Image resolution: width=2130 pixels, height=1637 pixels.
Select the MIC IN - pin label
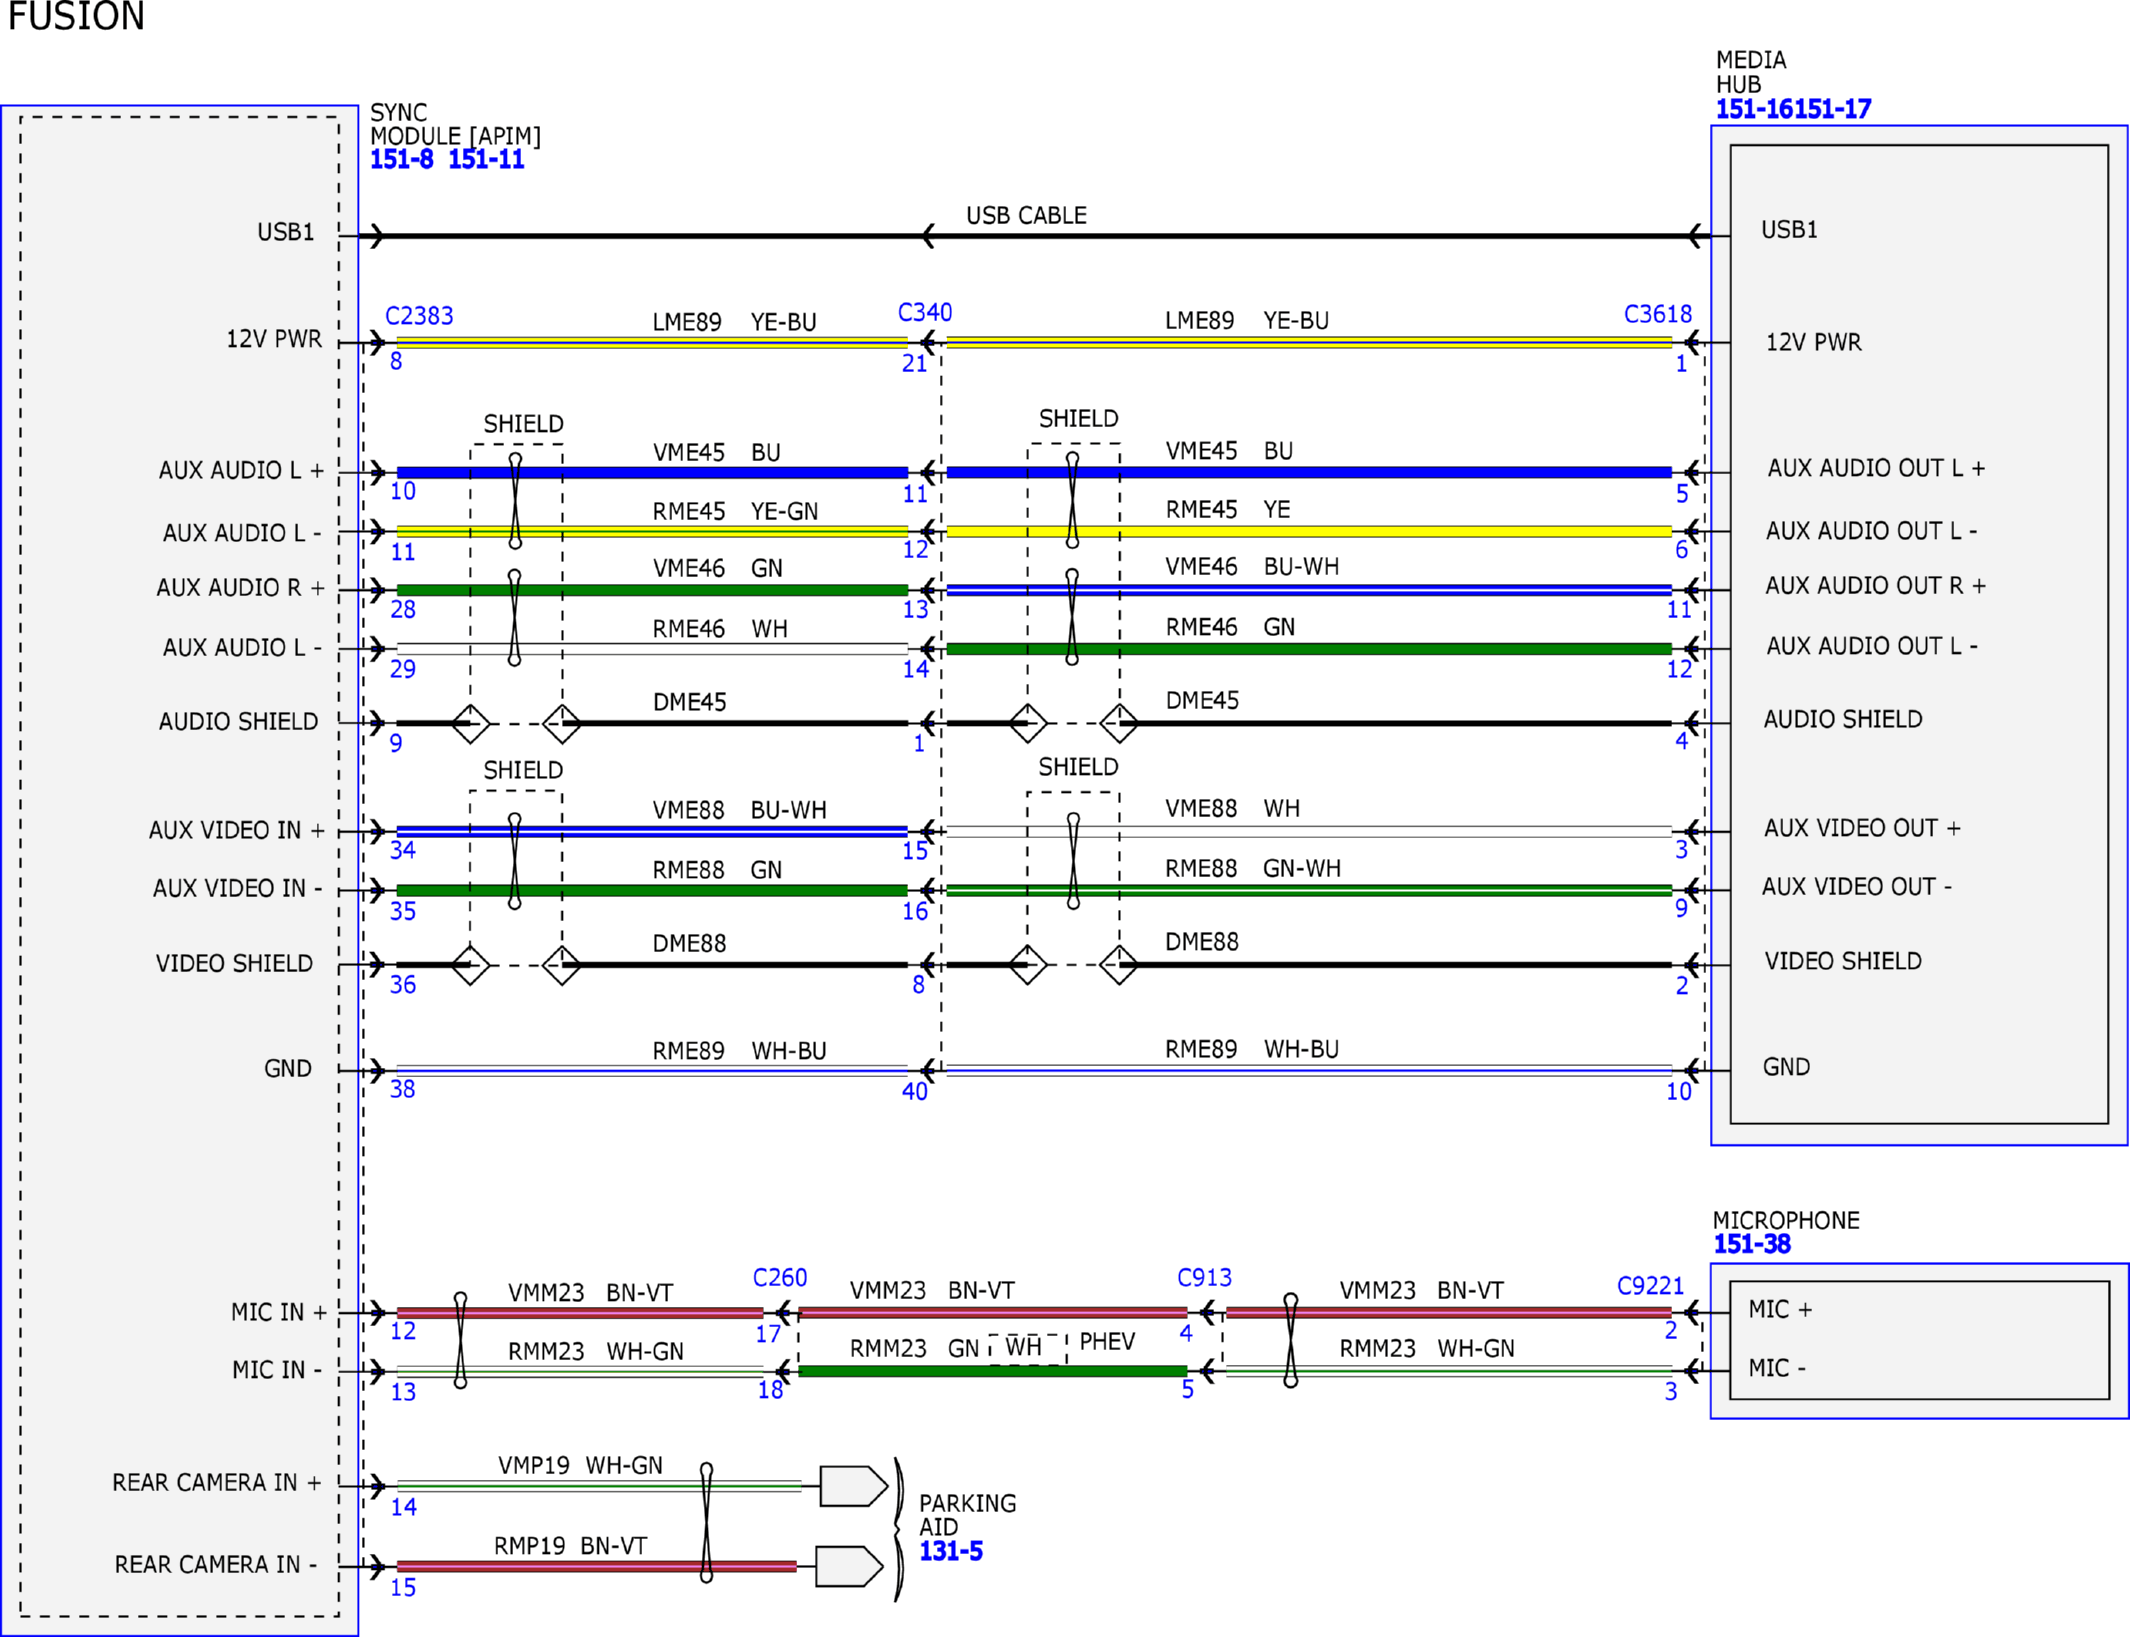277,1370
